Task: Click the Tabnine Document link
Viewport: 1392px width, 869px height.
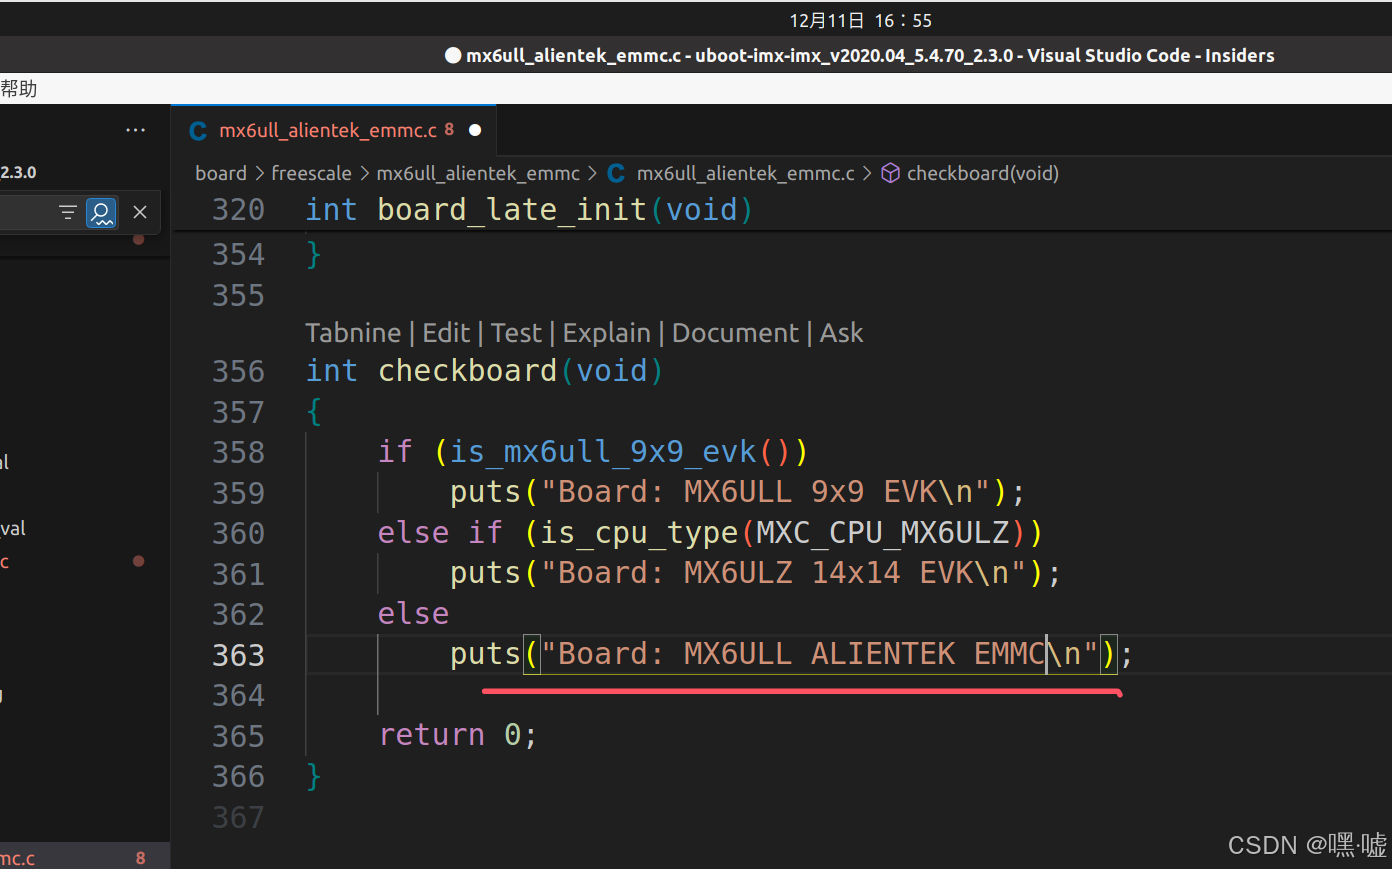Action: (735, 332)
